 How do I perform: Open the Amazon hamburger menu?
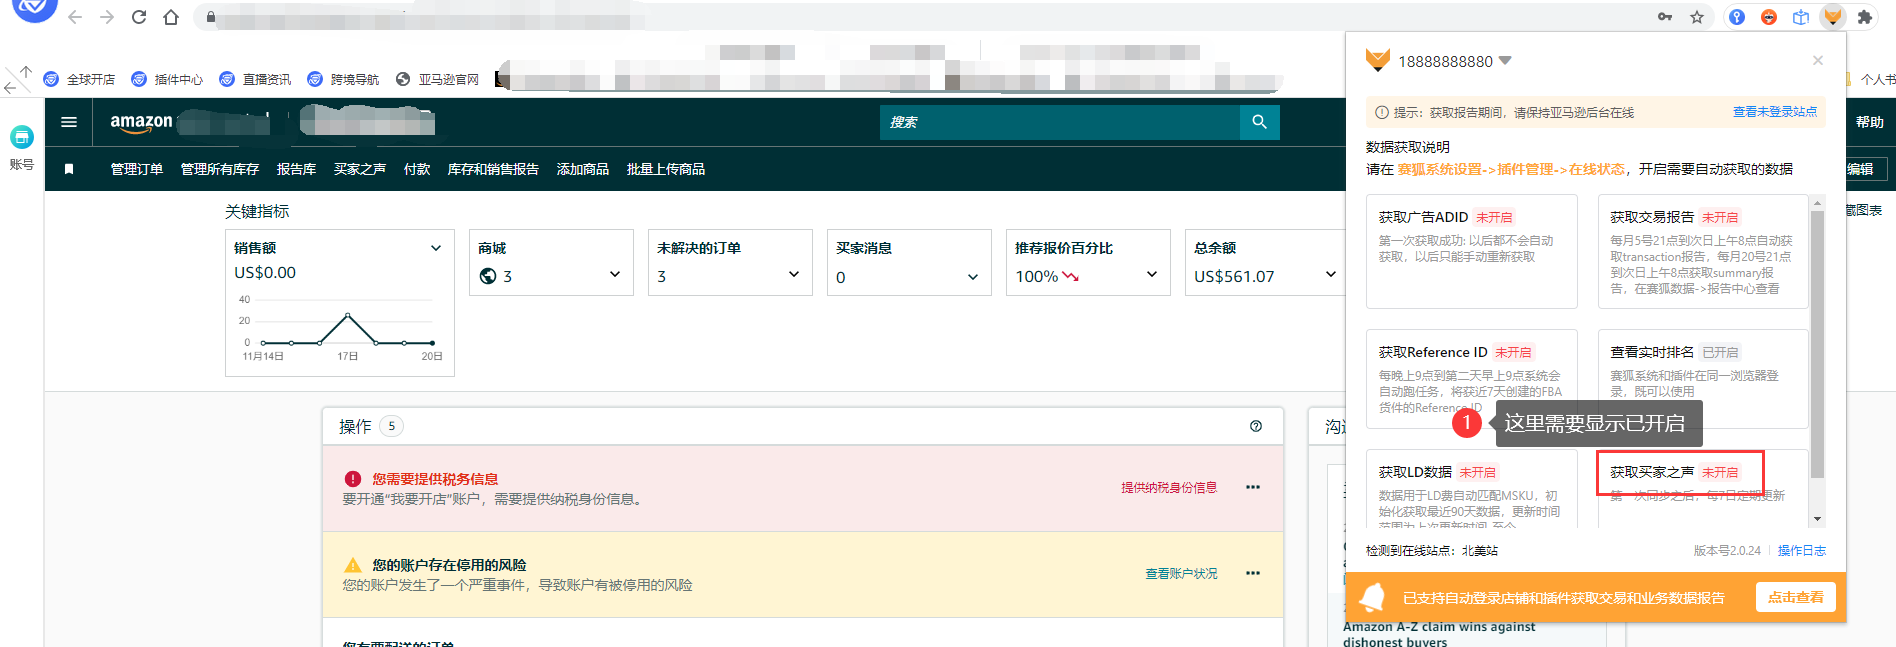coord(69,122)
